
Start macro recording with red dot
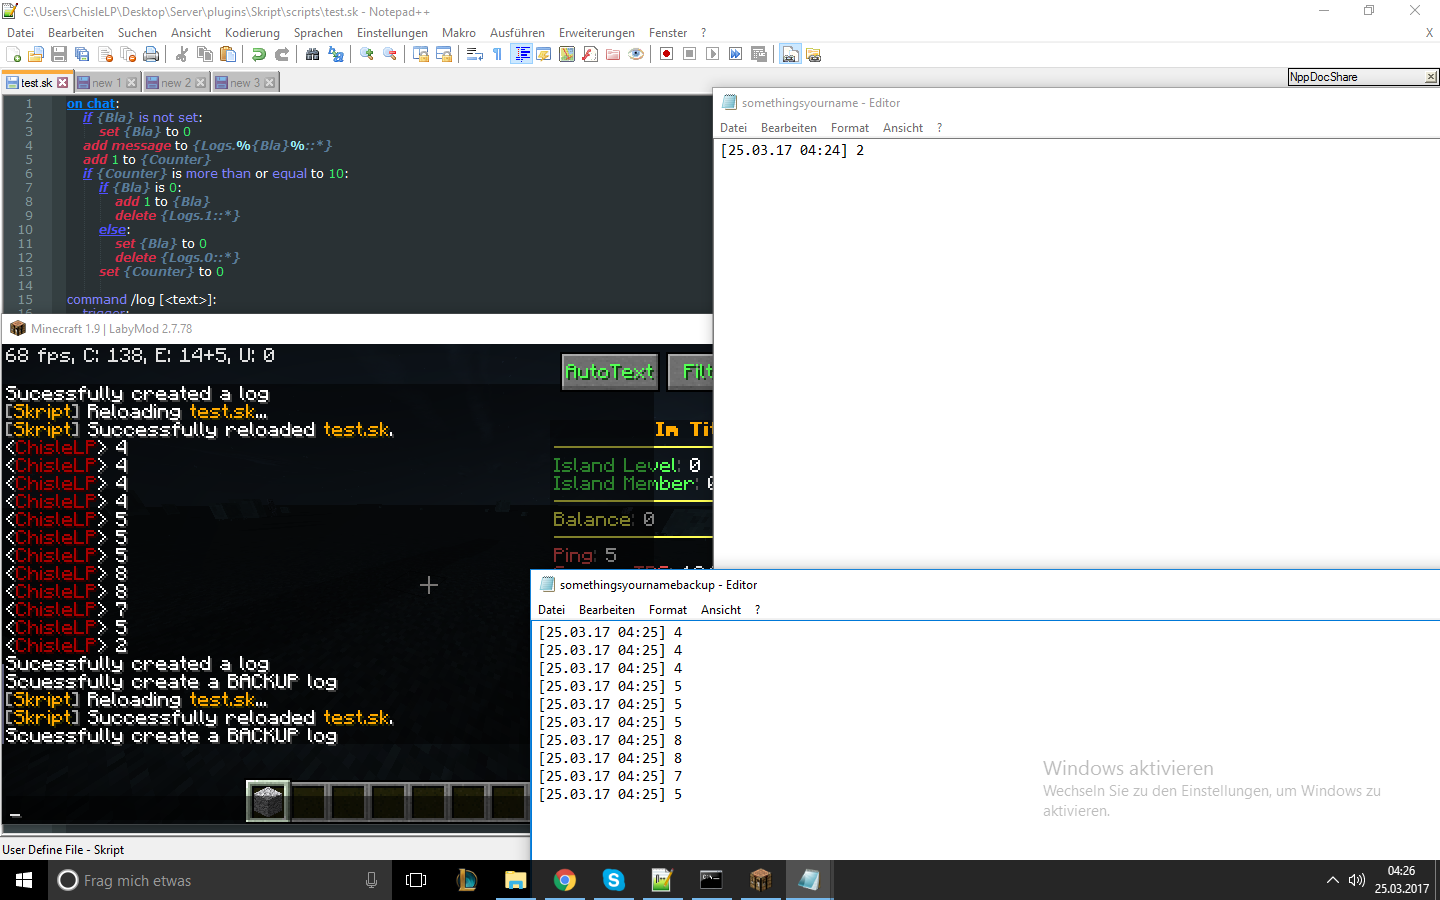tap(667, 54)
